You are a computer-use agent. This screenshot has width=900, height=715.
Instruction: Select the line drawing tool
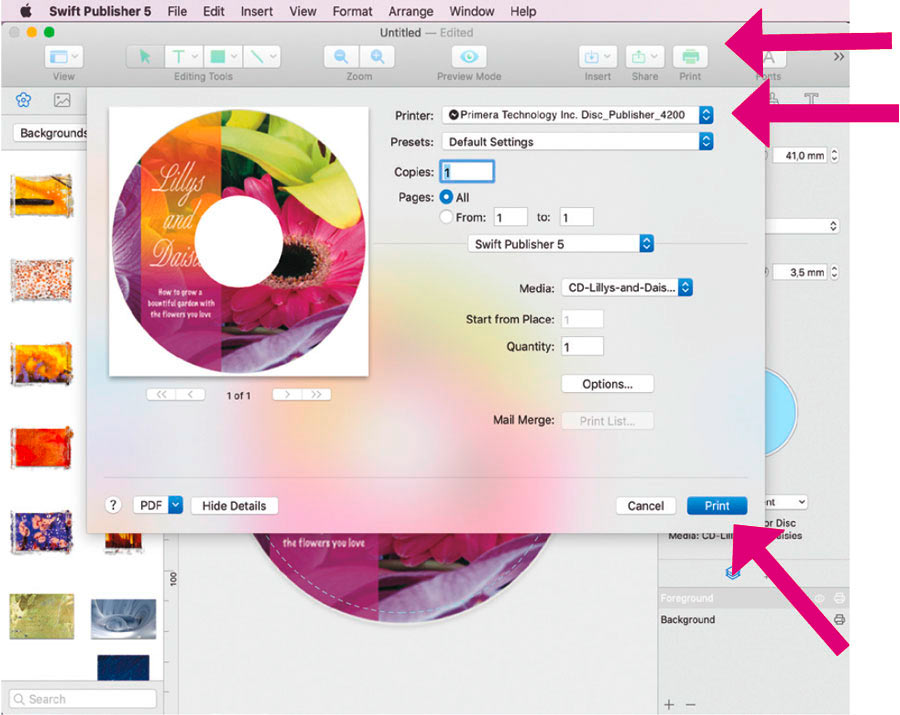(262, 57)
